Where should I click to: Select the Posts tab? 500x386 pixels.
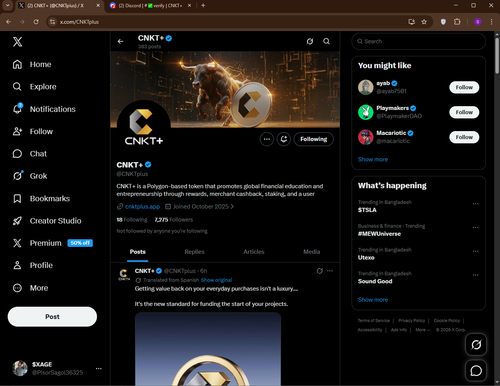click(x=138, y=252)
